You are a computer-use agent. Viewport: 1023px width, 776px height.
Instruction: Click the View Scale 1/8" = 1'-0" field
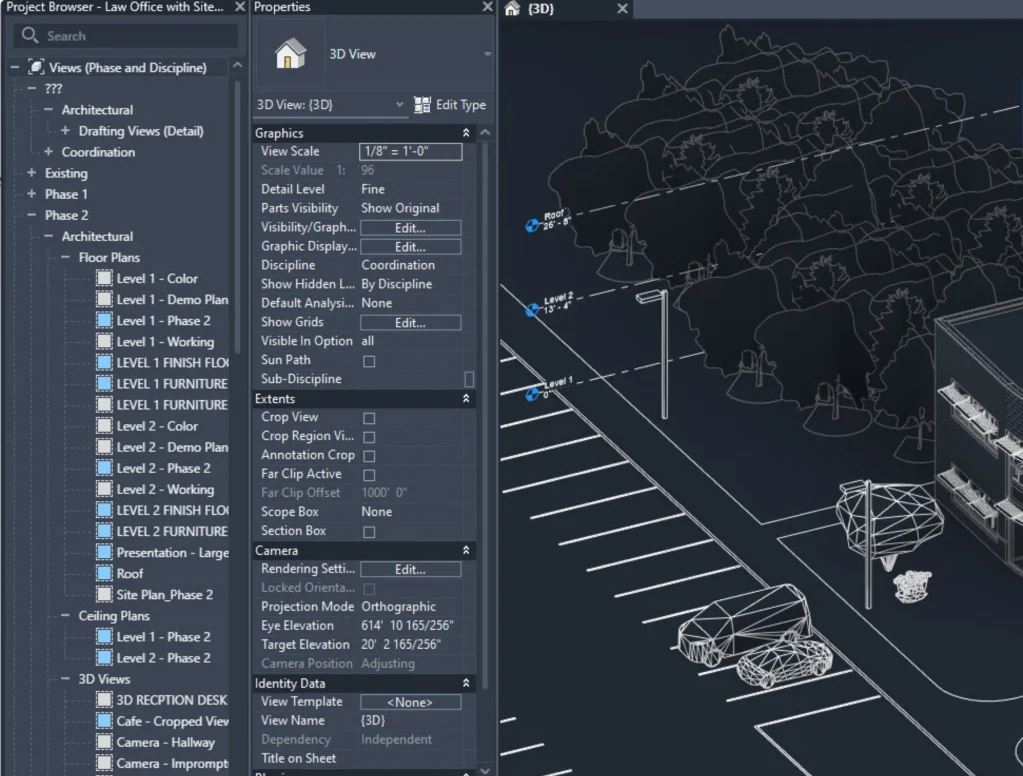click(410, 151)
